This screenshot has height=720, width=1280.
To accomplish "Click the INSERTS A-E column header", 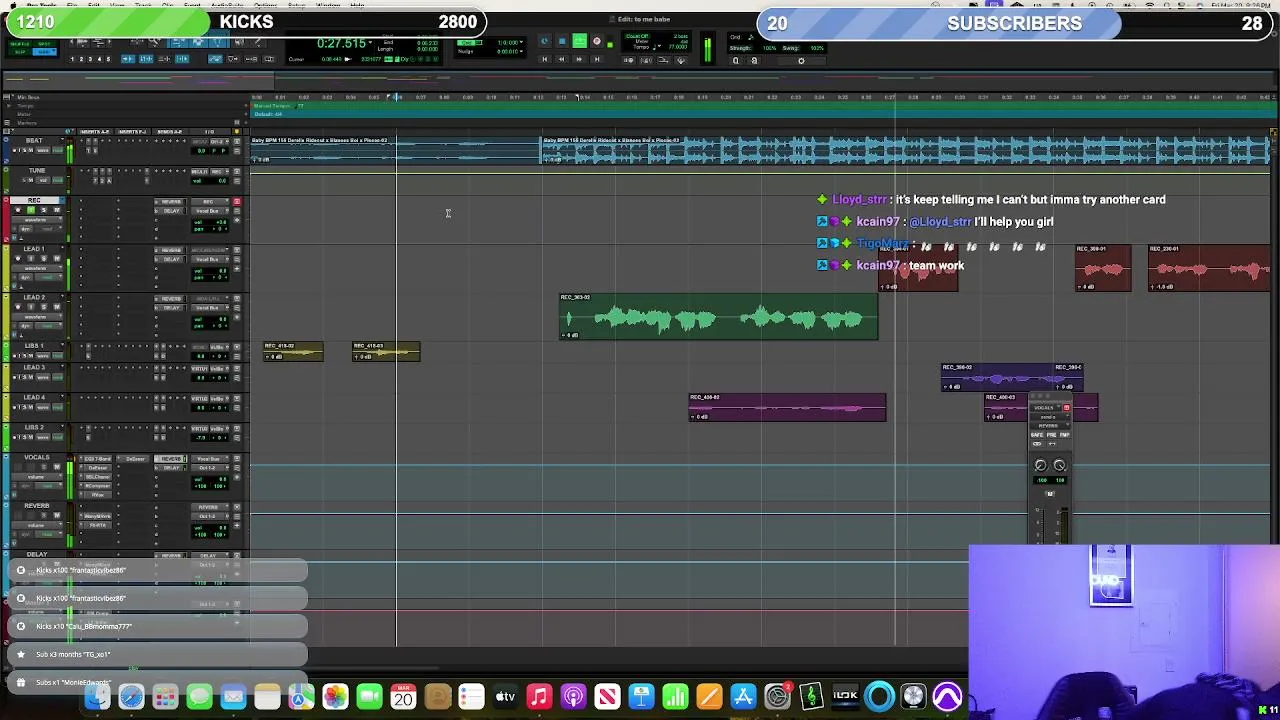I will pos(94,132).
